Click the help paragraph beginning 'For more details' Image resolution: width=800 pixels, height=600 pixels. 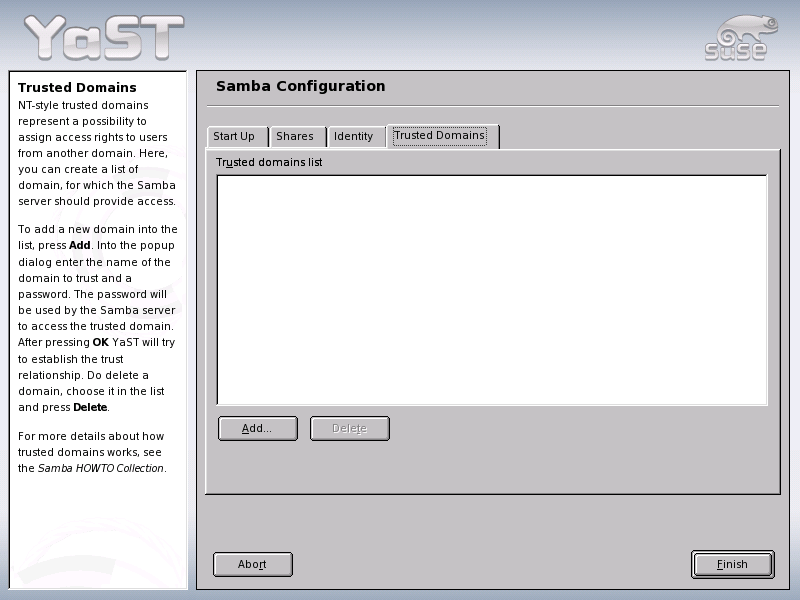pos(92,452)
